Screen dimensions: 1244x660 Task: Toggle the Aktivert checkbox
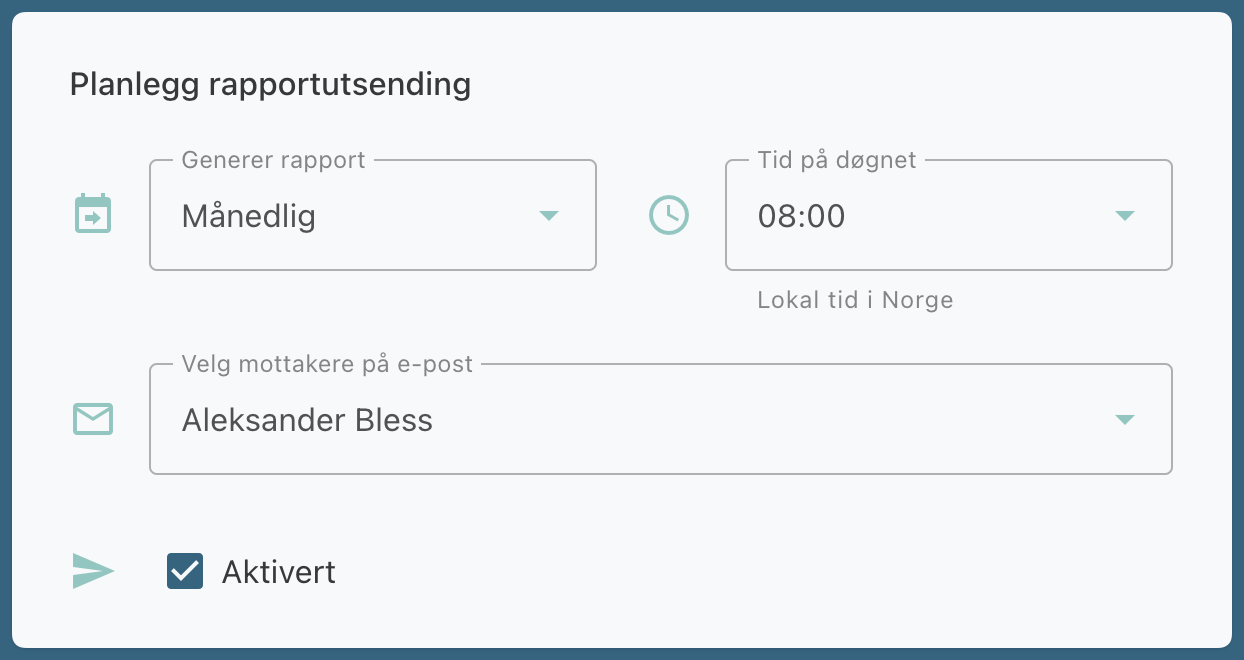click(185, 572)
